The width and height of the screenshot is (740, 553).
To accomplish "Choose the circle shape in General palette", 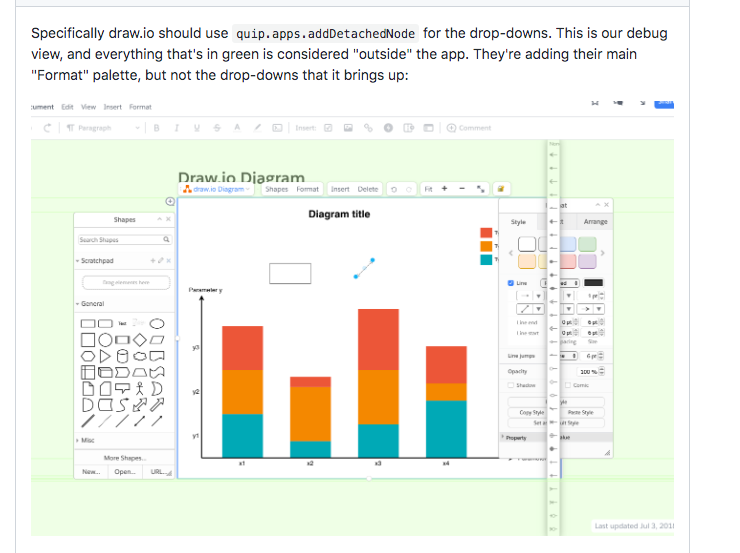I will tap(105, 340).
